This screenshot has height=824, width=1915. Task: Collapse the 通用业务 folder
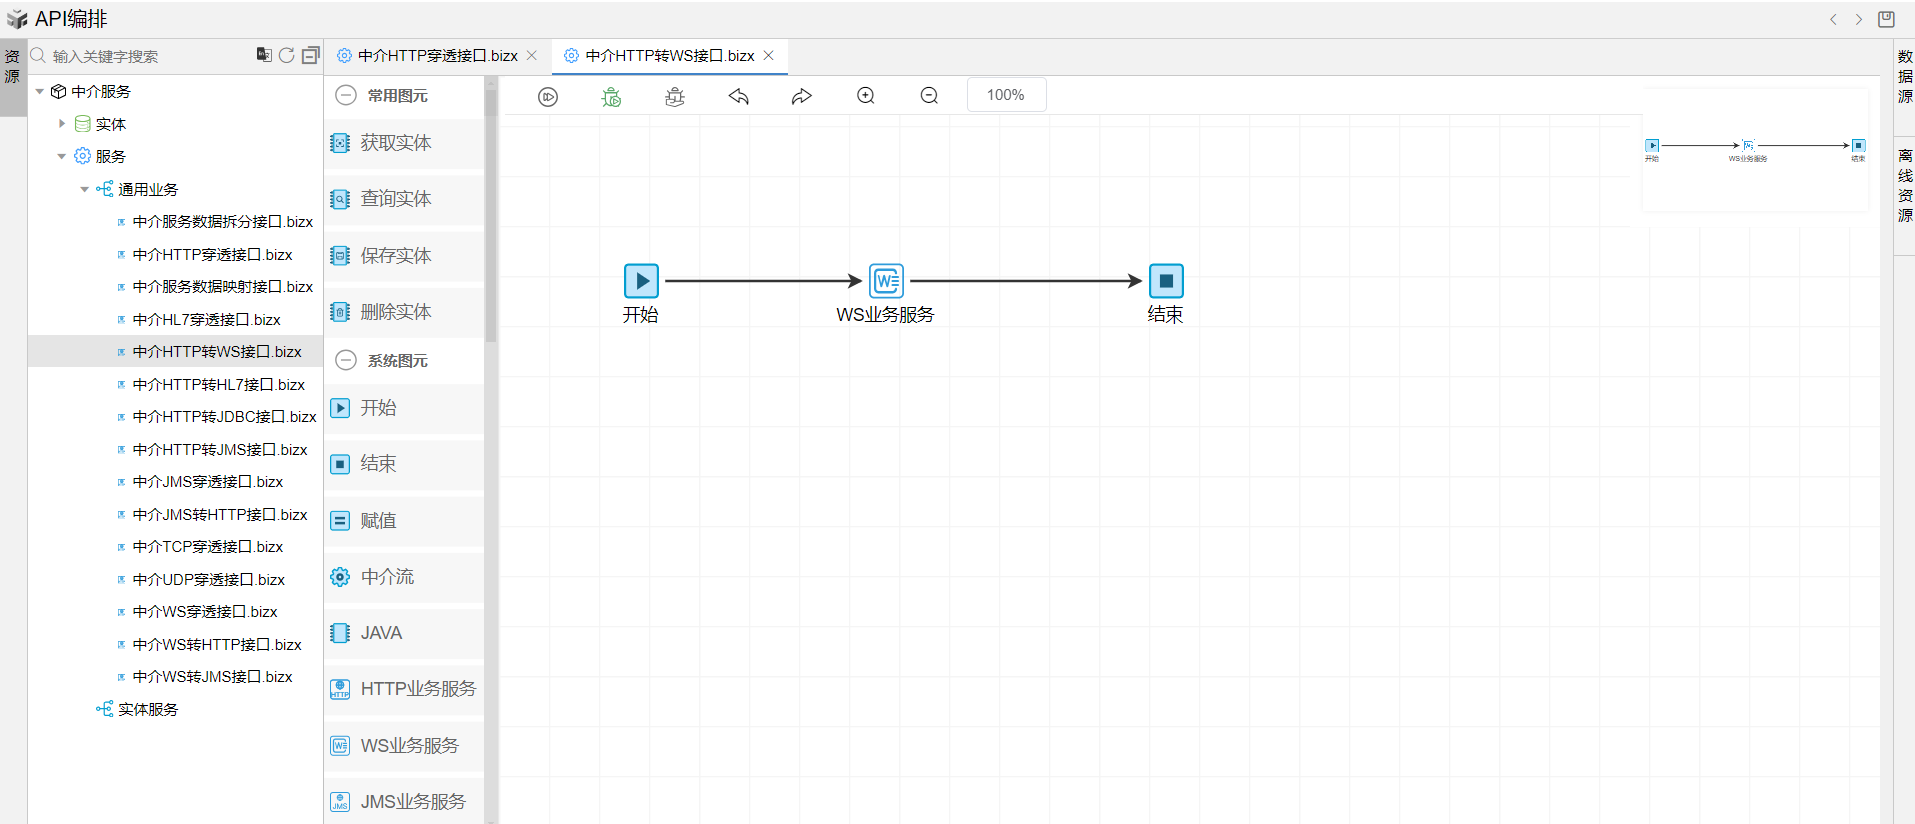85,189
